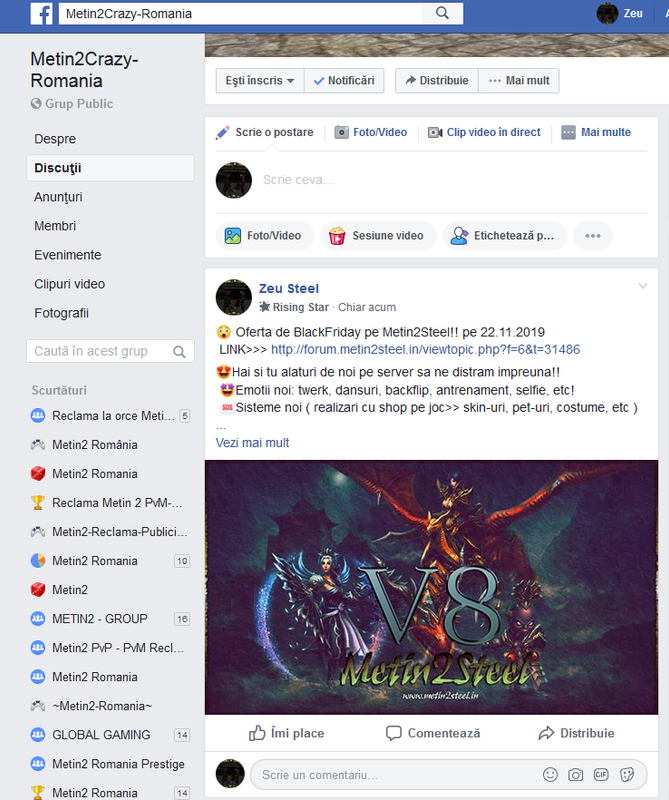Switch to Clip video în direct tab
The image size is (669, 800).
click(484, 133)
